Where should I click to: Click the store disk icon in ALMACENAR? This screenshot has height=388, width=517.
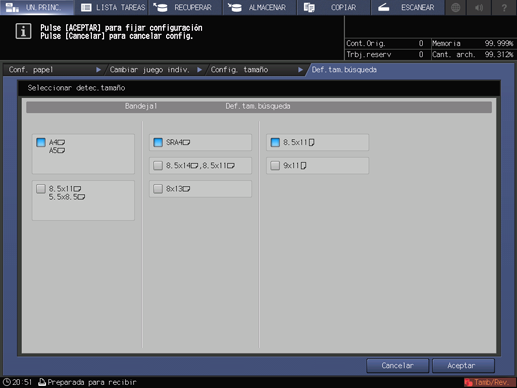(235, 7)
